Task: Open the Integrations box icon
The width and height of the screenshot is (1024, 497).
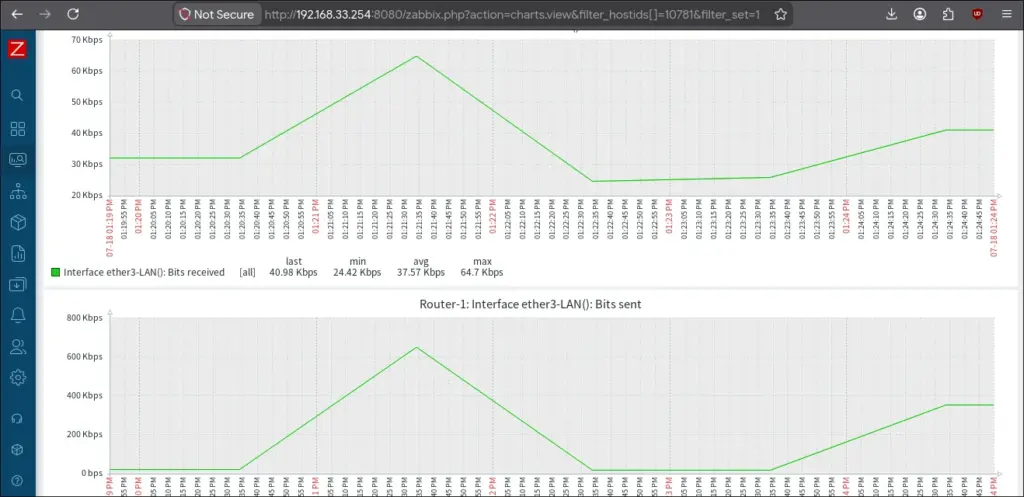Action: [18, 450]
